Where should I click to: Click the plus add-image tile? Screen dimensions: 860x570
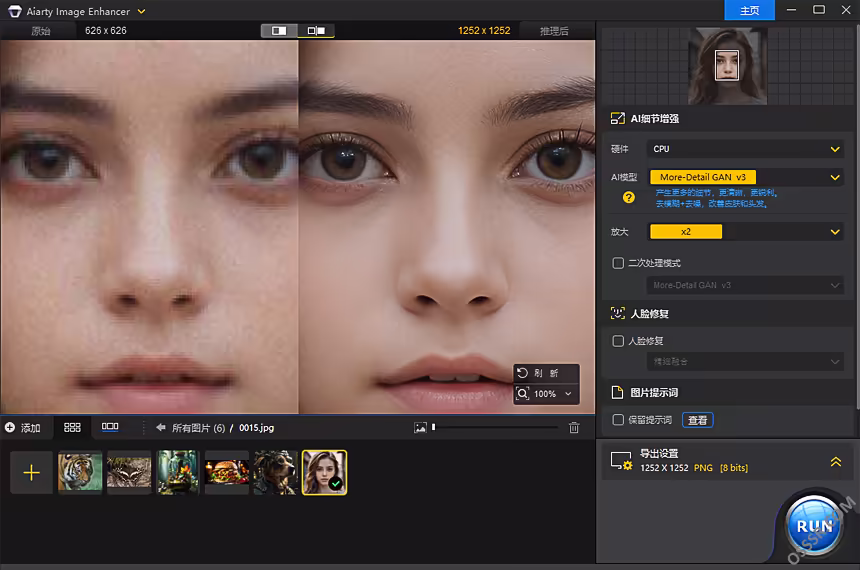click(32, 472)
